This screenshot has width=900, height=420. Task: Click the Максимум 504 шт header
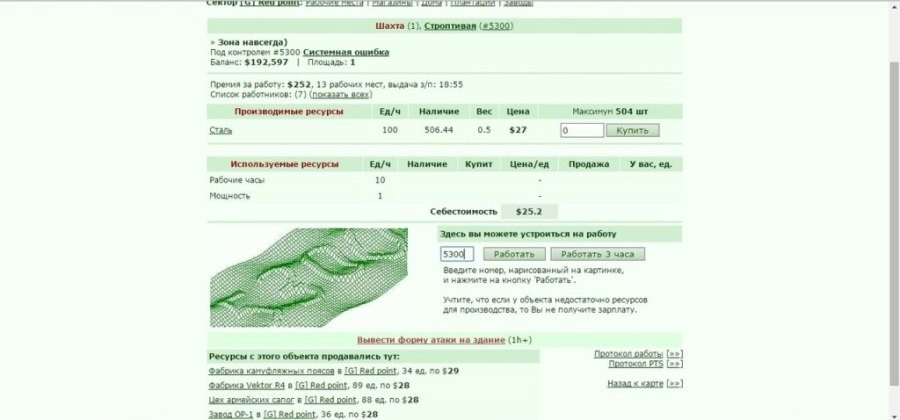click(610, 112)
